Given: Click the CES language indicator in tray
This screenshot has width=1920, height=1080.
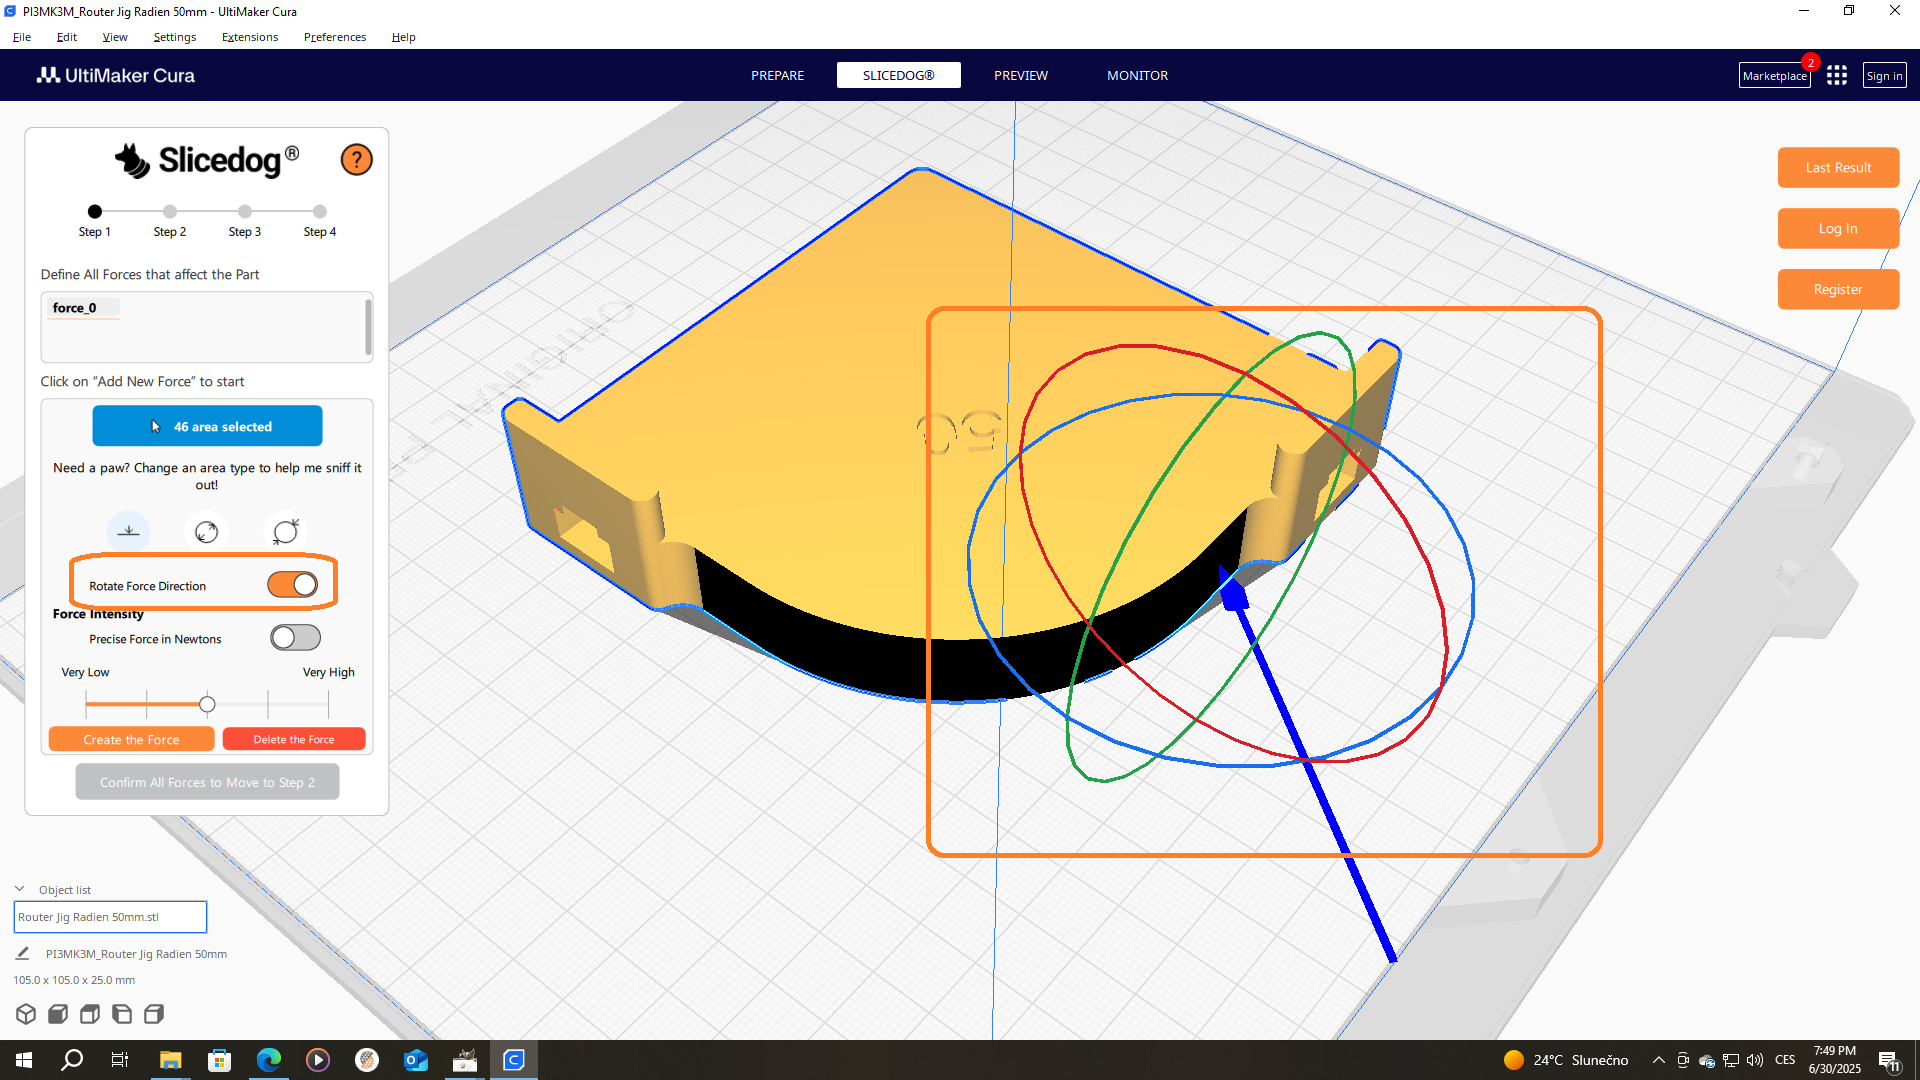Looking at the screenshot, I should pos(1785,1060).
